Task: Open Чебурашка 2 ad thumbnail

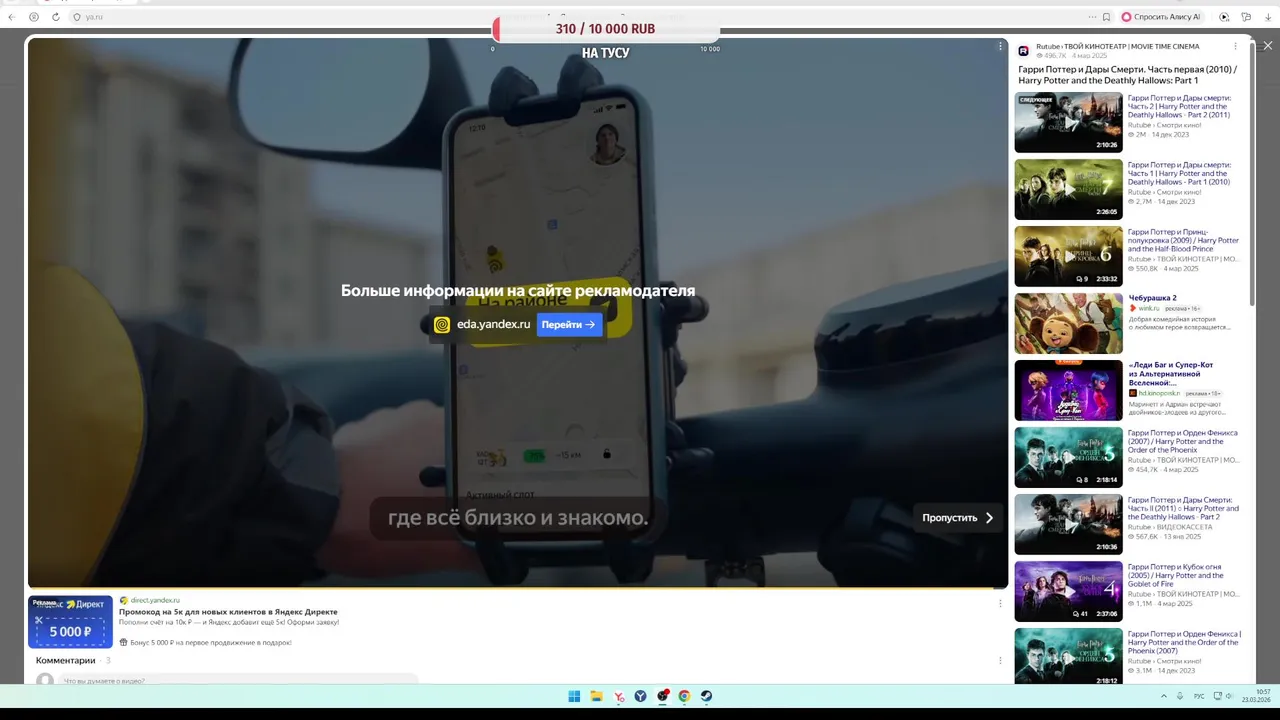Action: click(1068, 323)
